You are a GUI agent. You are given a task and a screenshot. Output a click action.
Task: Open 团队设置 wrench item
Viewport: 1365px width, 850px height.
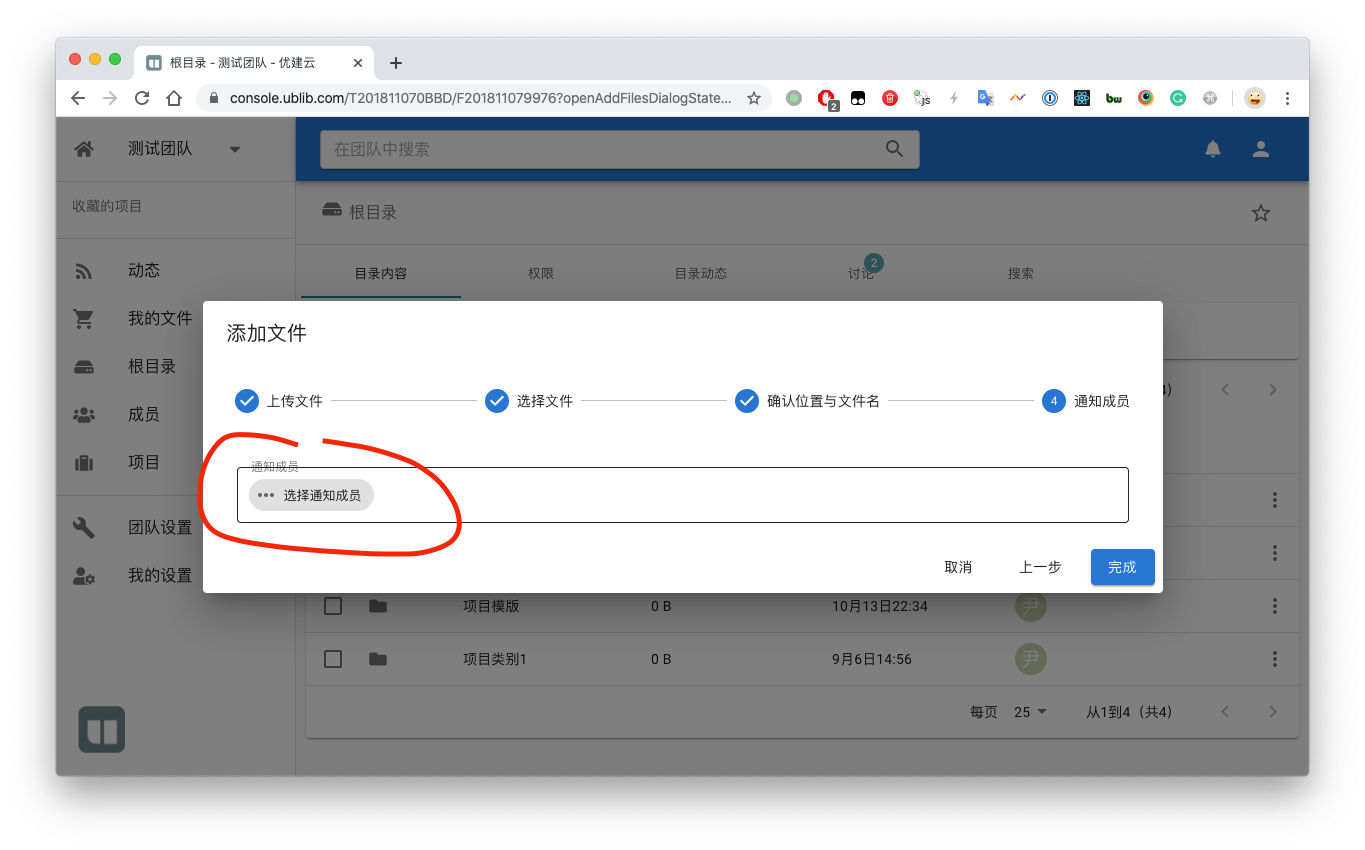tap(159, 528)
